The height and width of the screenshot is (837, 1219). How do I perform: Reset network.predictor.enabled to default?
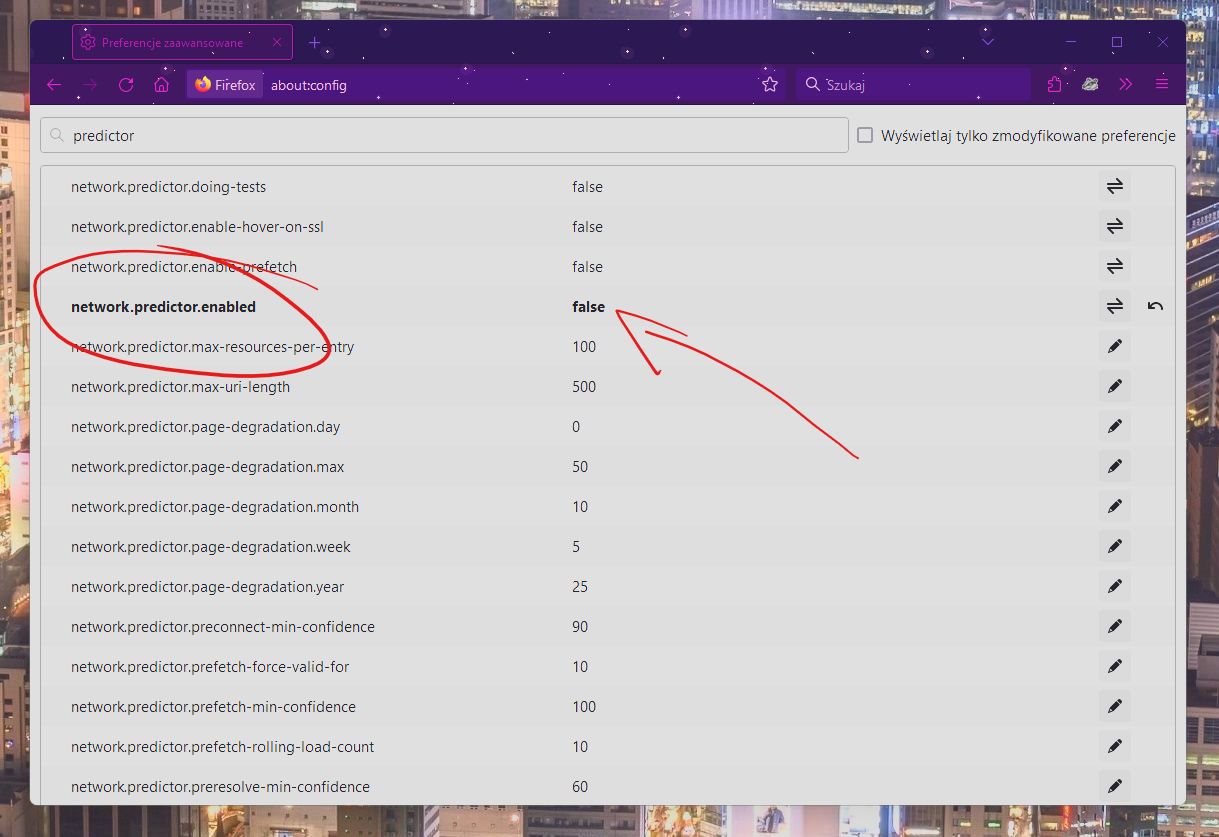[1155, 307]
